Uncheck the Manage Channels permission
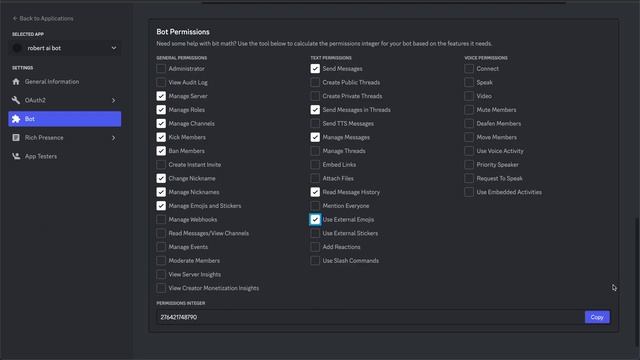640x360 pixels. point(161,123)
